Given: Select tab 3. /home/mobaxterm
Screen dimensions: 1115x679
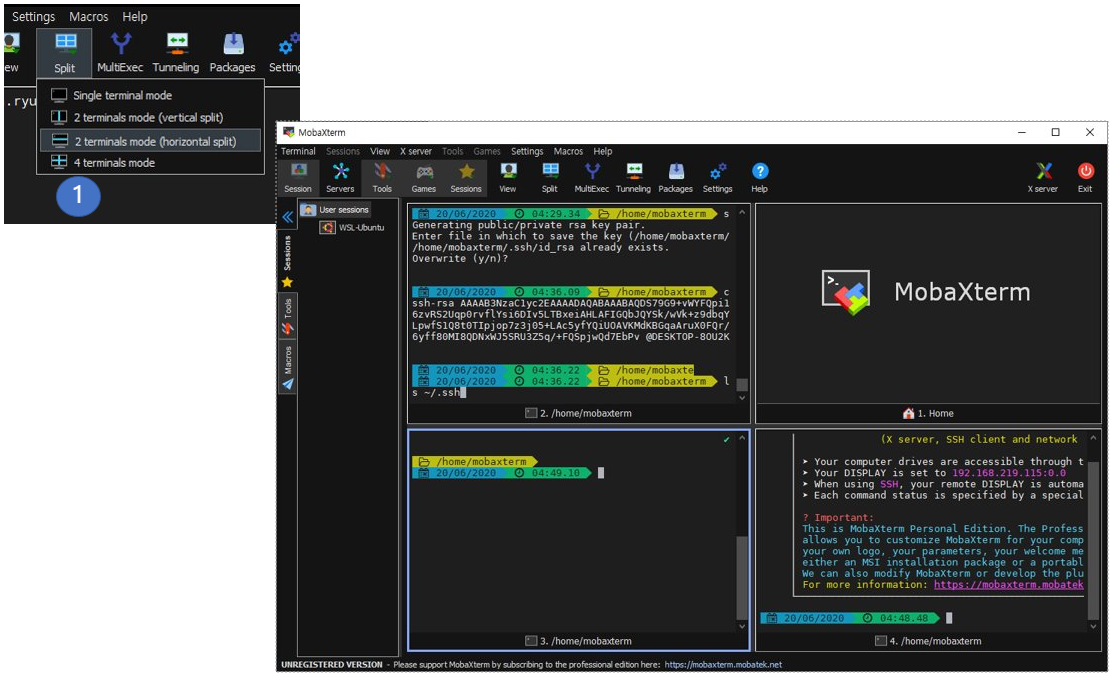Looking at the screenshot, I should coord(578,641).
